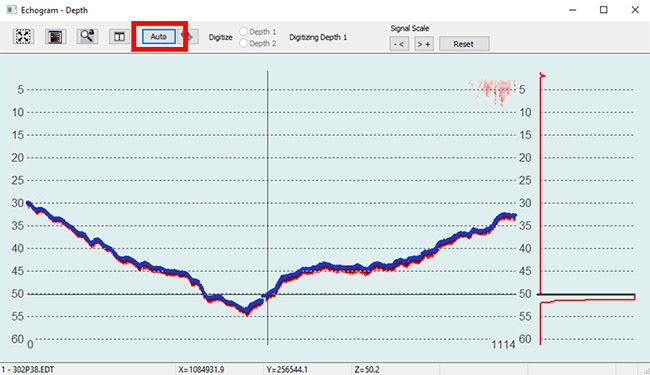This screenshot has width=650, height=375.
Task: Click the 'Digitize' label
Action: pyautogui.click(x=221, y=37)
